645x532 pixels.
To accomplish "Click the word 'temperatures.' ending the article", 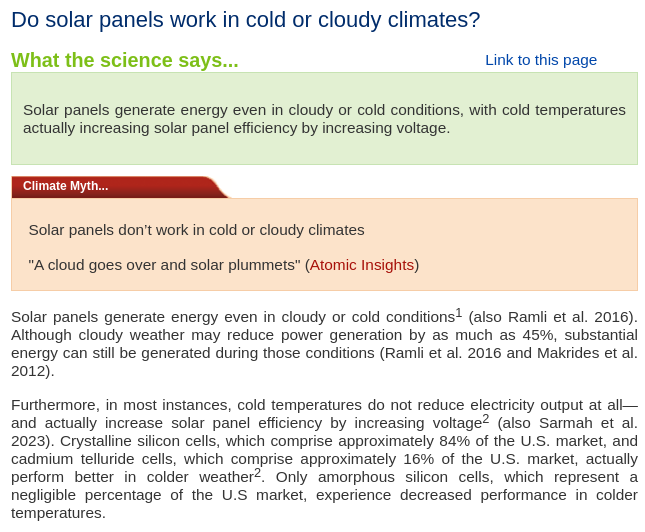I will [x=58, y=513].
